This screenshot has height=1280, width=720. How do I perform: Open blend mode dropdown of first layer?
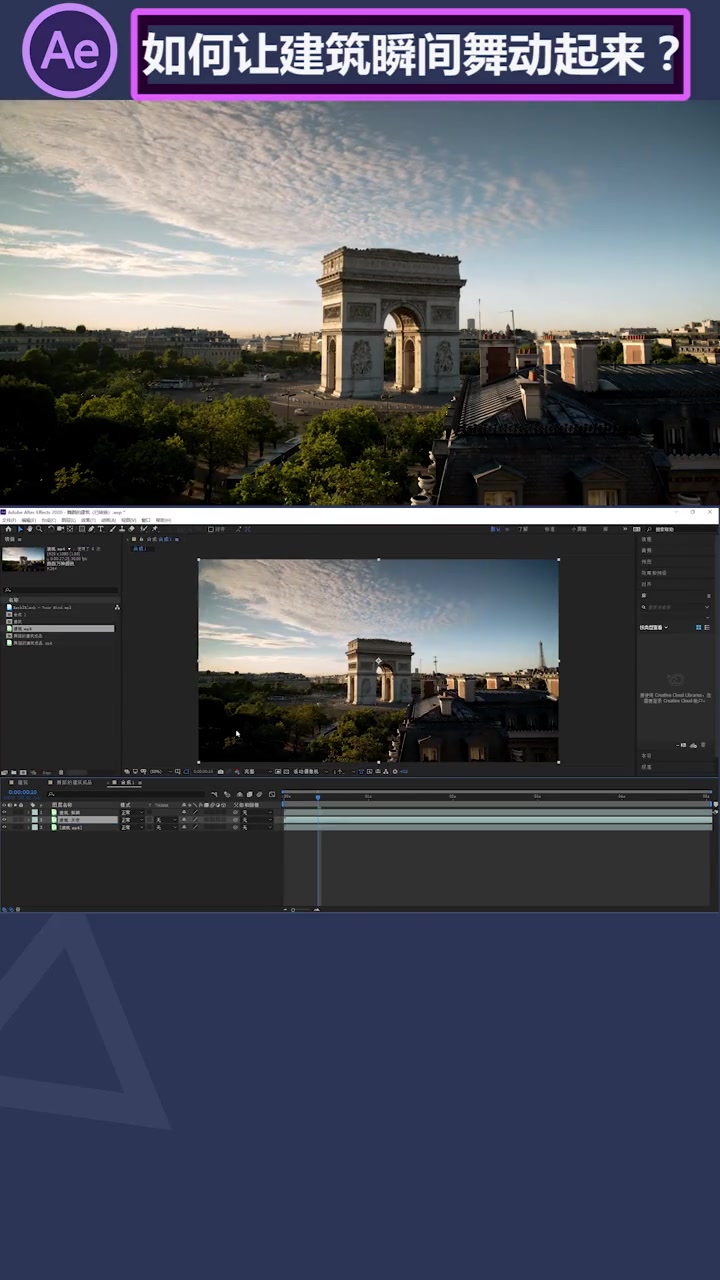click(132, 812)
